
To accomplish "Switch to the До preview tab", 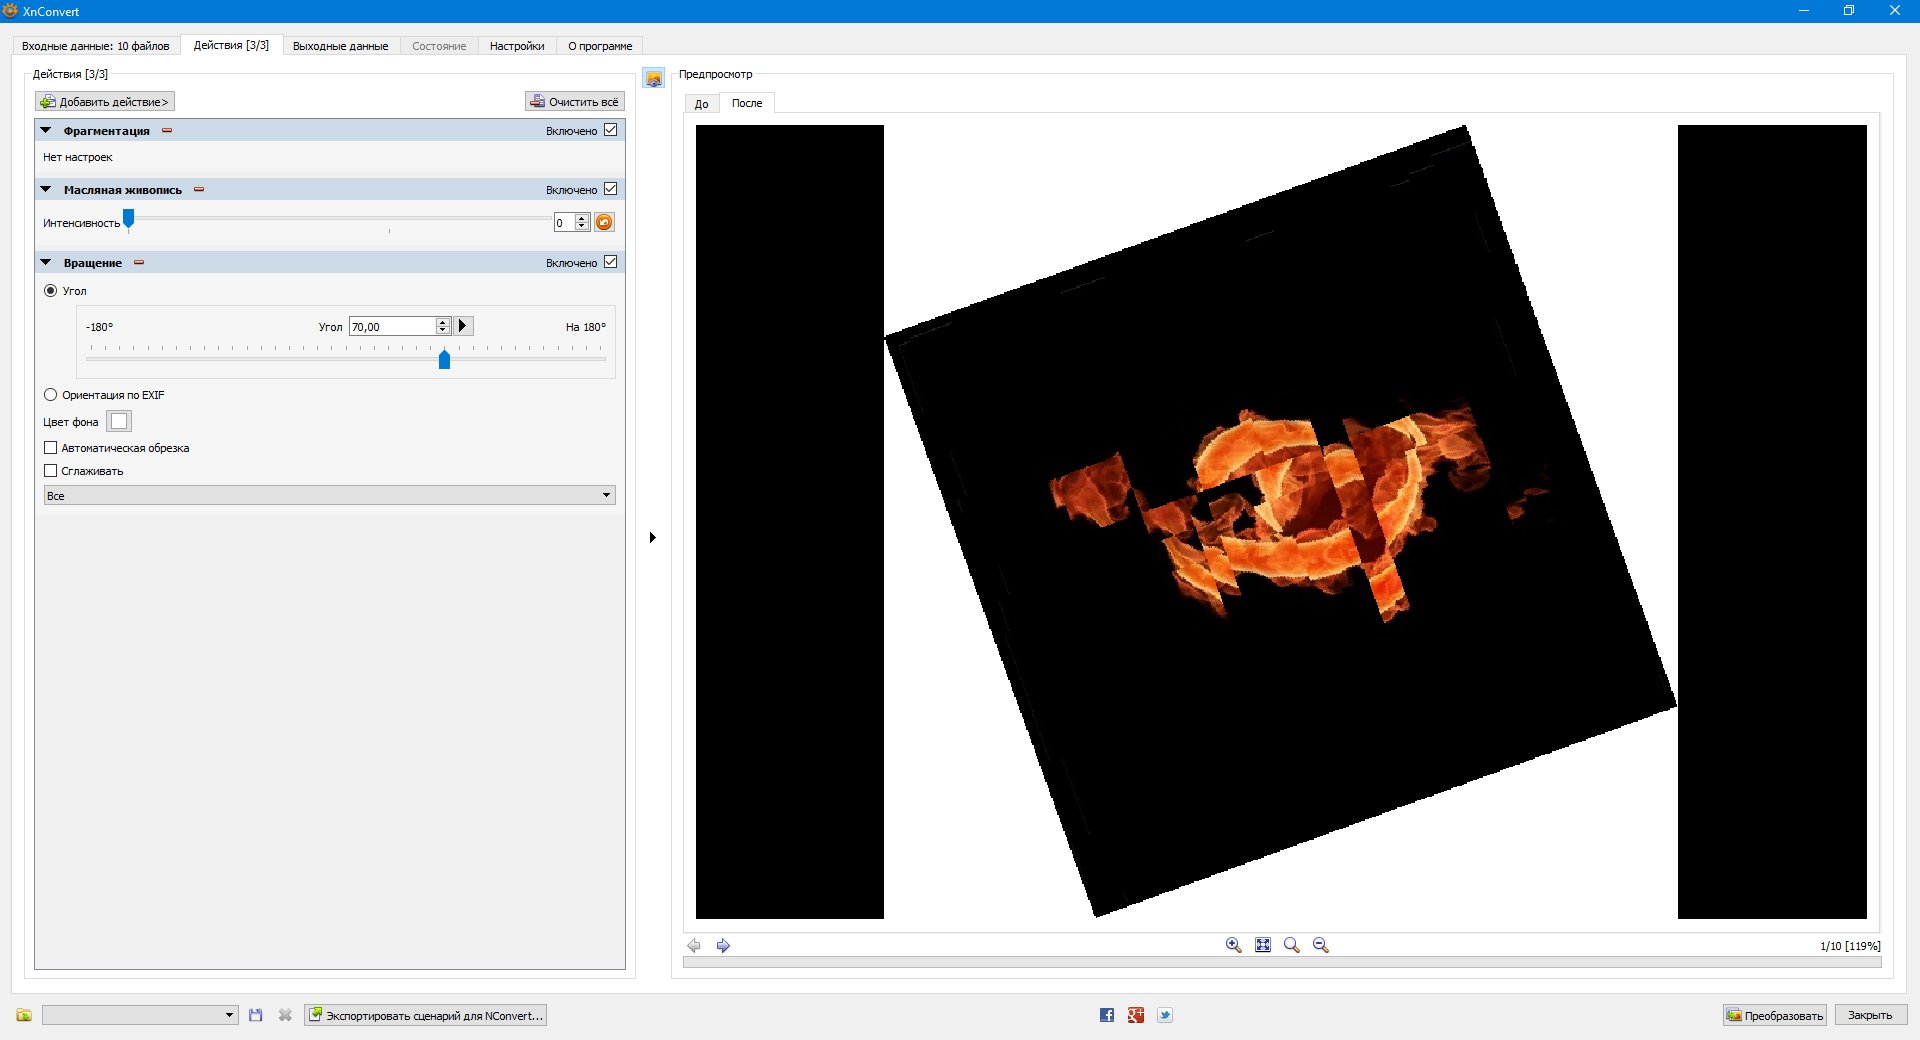I will tap(701, 104).
